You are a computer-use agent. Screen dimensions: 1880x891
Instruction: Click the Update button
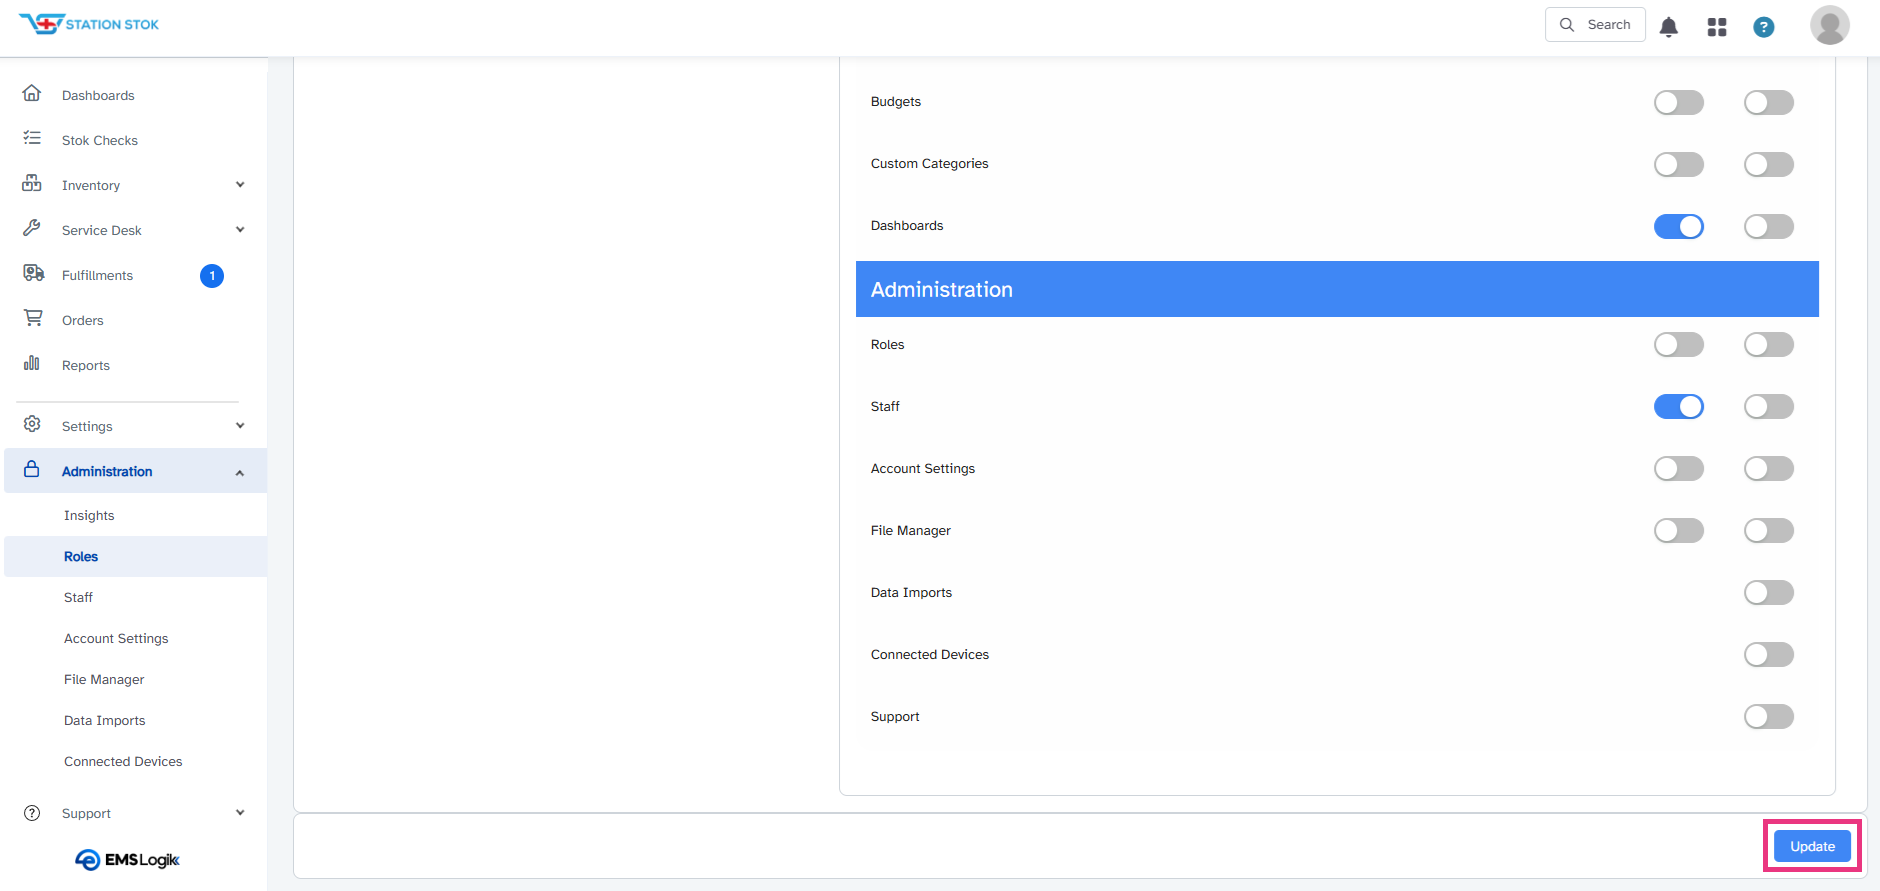[x=1812, y=846]
